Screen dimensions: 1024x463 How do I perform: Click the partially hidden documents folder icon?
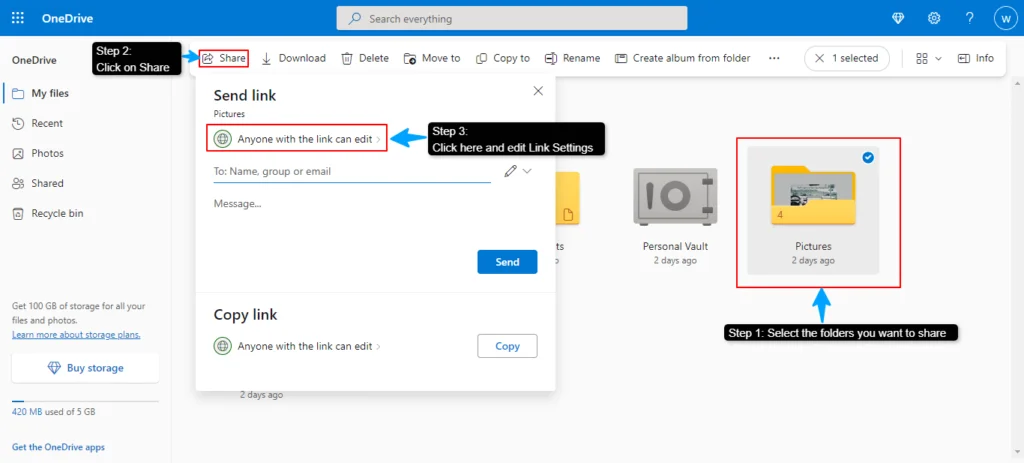point(568,199)
